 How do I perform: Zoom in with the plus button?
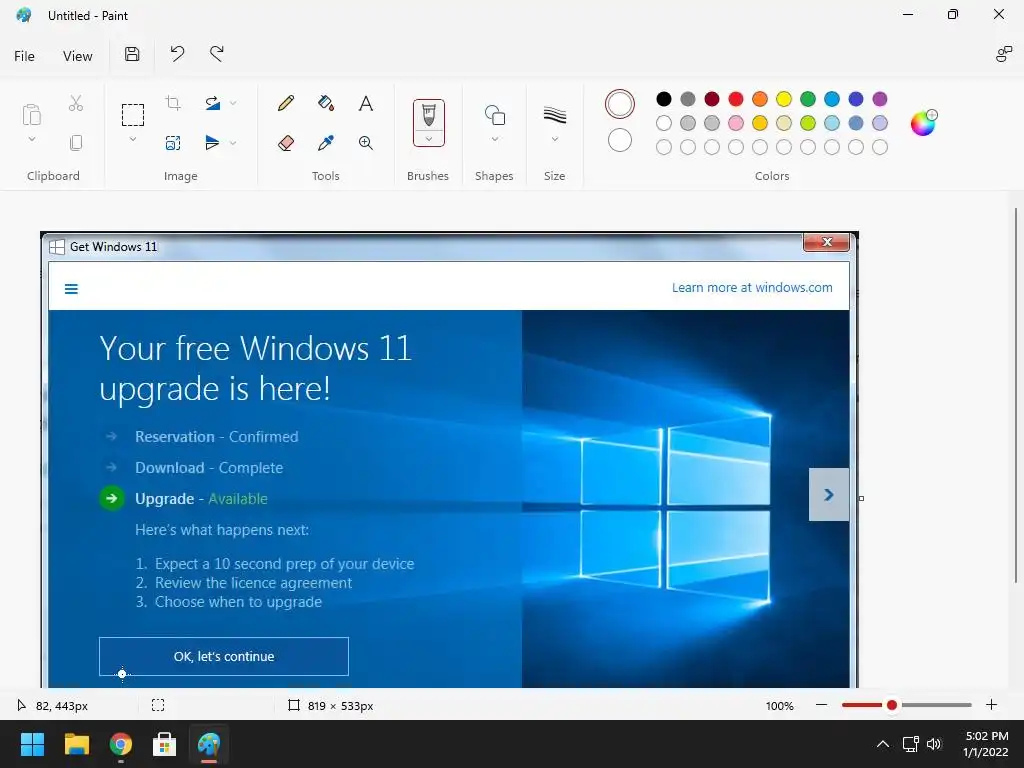point(991,705)
